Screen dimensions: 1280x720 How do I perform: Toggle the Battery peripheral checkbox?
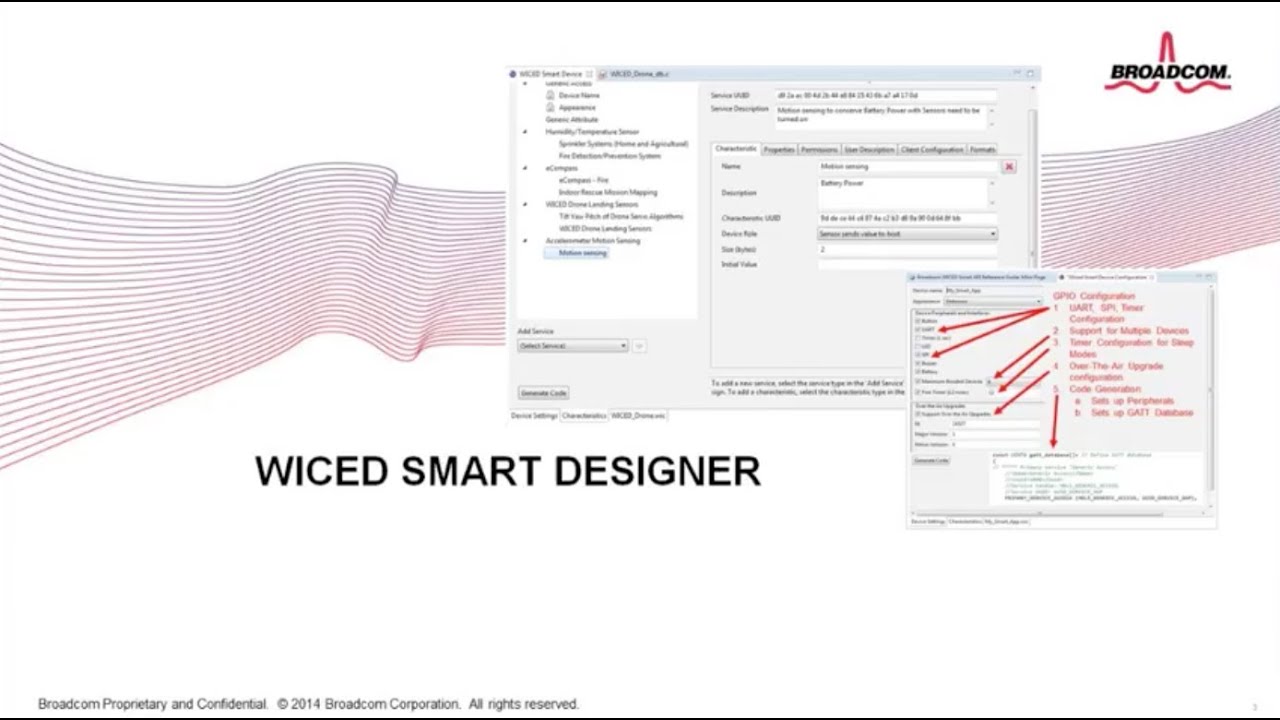[x=918, y=371]
